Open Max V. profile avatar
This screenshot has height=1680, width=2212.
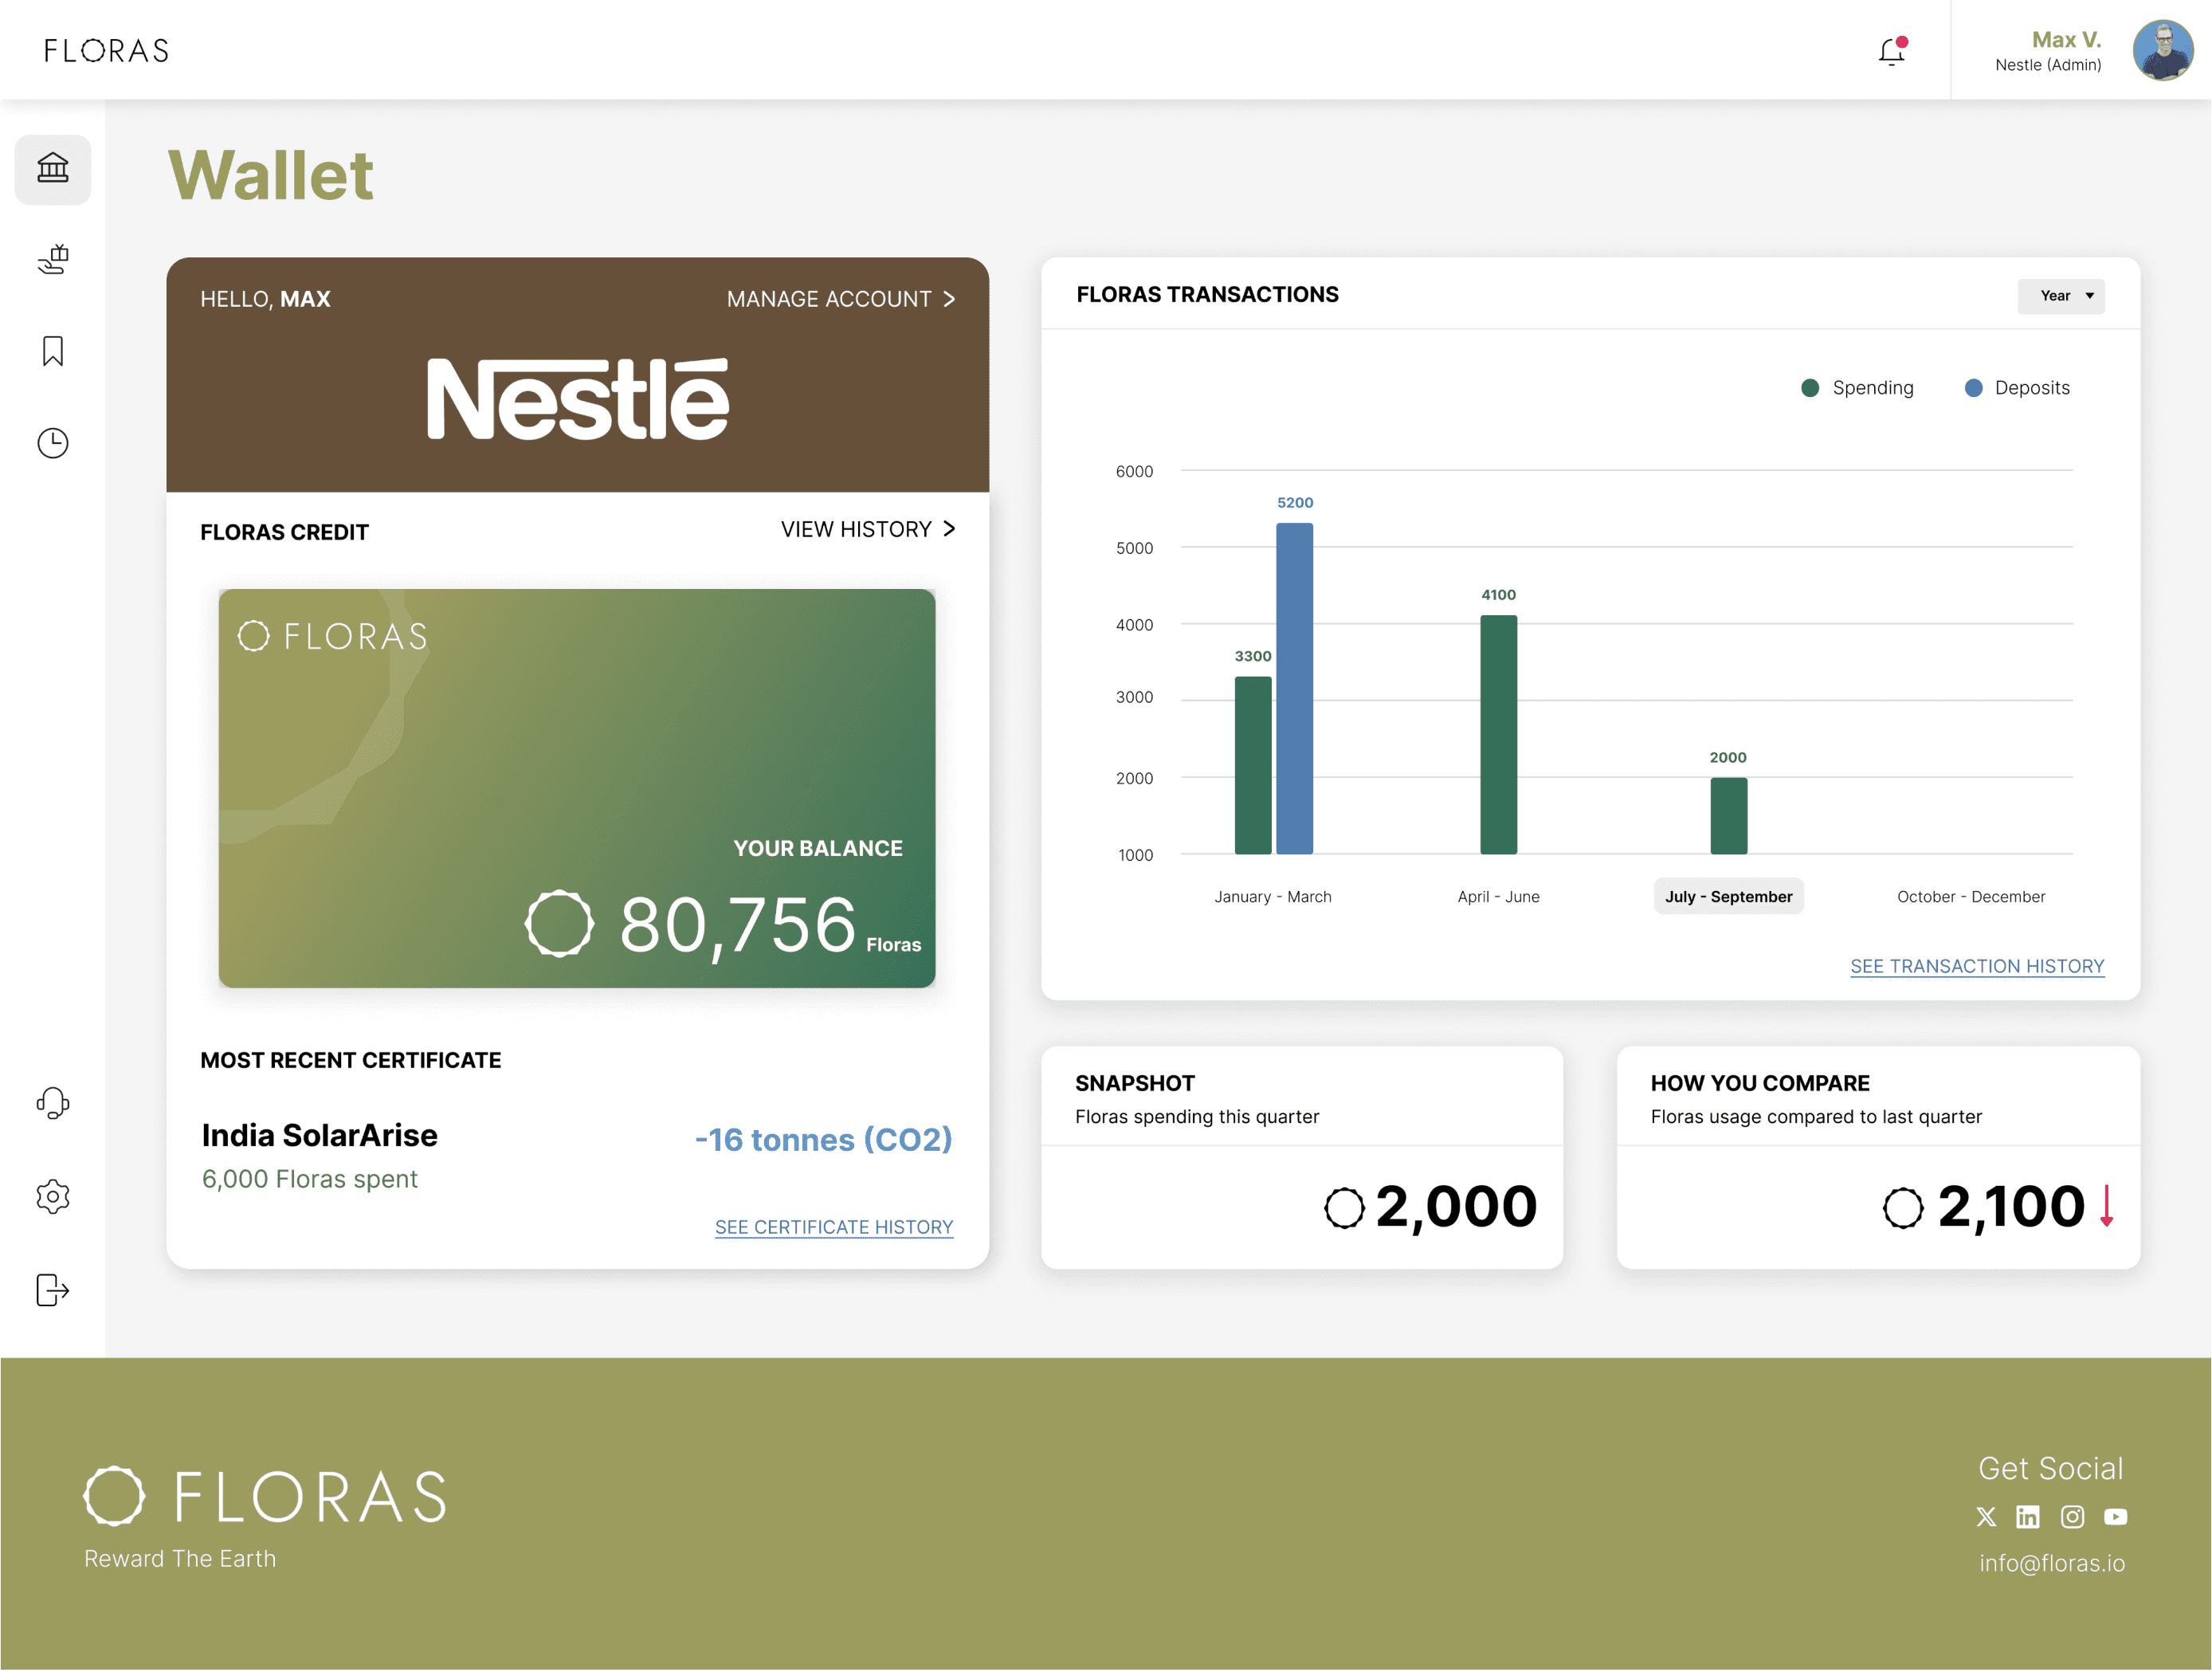click(x=2163, y=51)
